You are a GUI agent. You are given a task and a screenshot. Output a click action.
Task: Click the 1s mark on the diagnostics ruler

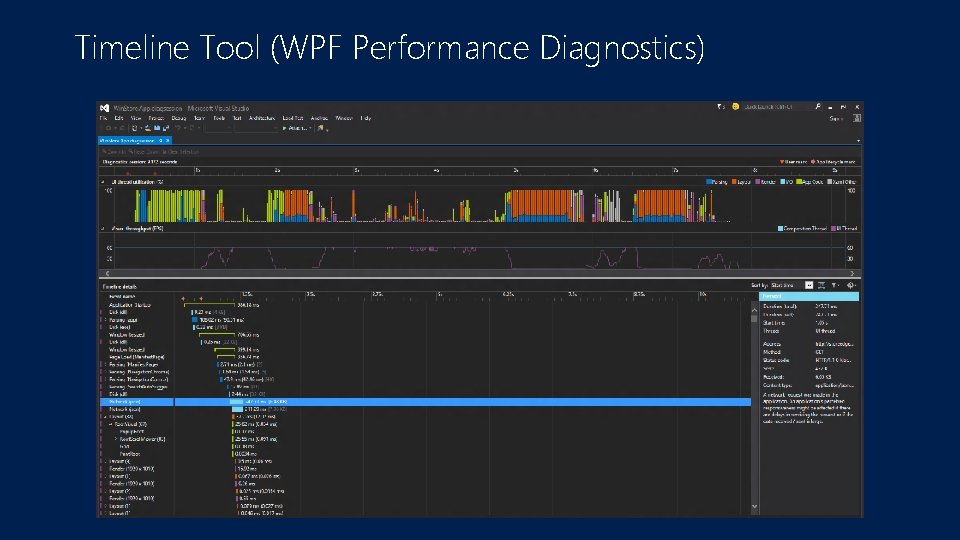pos(197,170)
